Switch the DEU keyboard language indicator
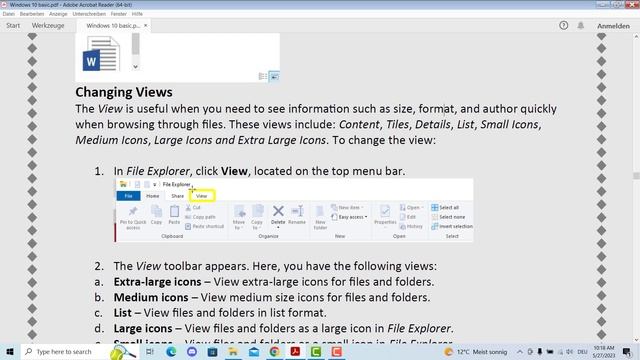 click(582, 351)
